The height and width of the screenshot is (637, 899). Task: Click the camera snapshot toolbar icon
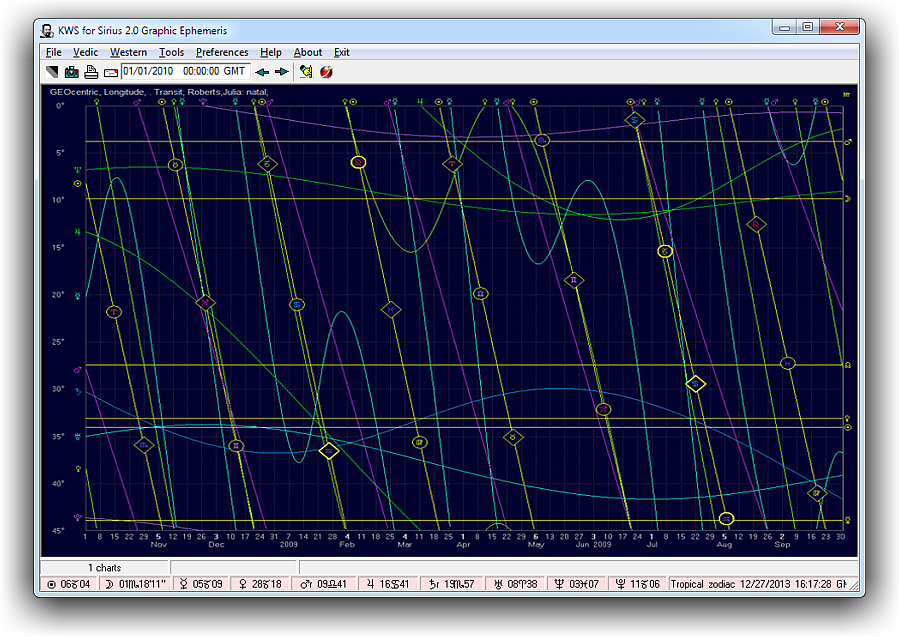click(72, 72)
